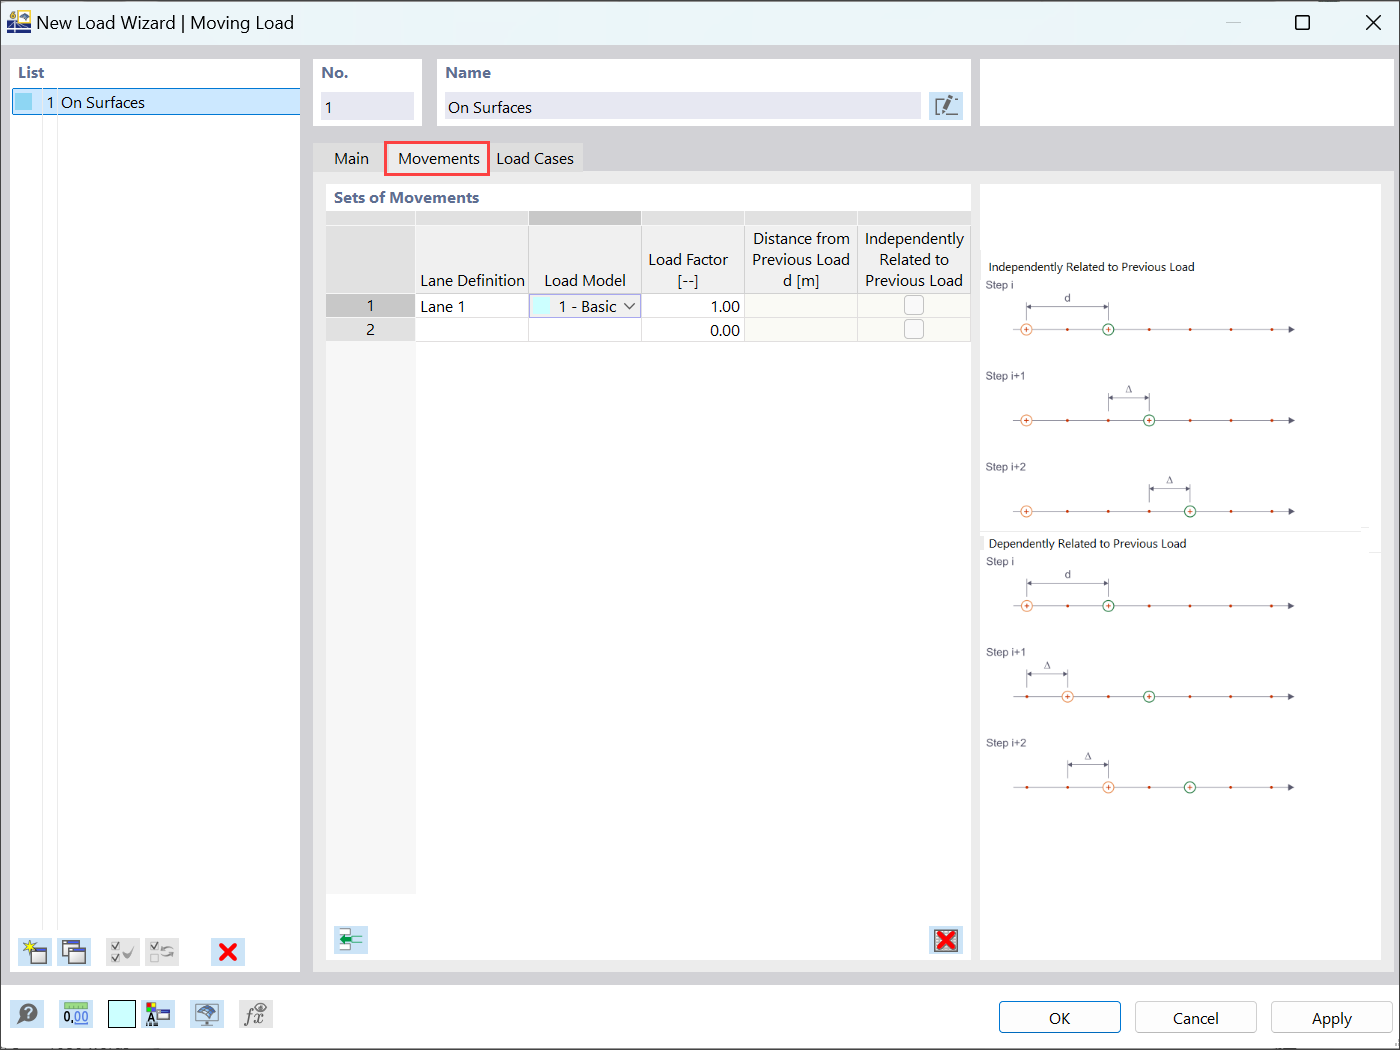The width and height of the screenshot is (1400, 1050).
Task: Click the fx formula icon
Action: (x=256, y=1015)
